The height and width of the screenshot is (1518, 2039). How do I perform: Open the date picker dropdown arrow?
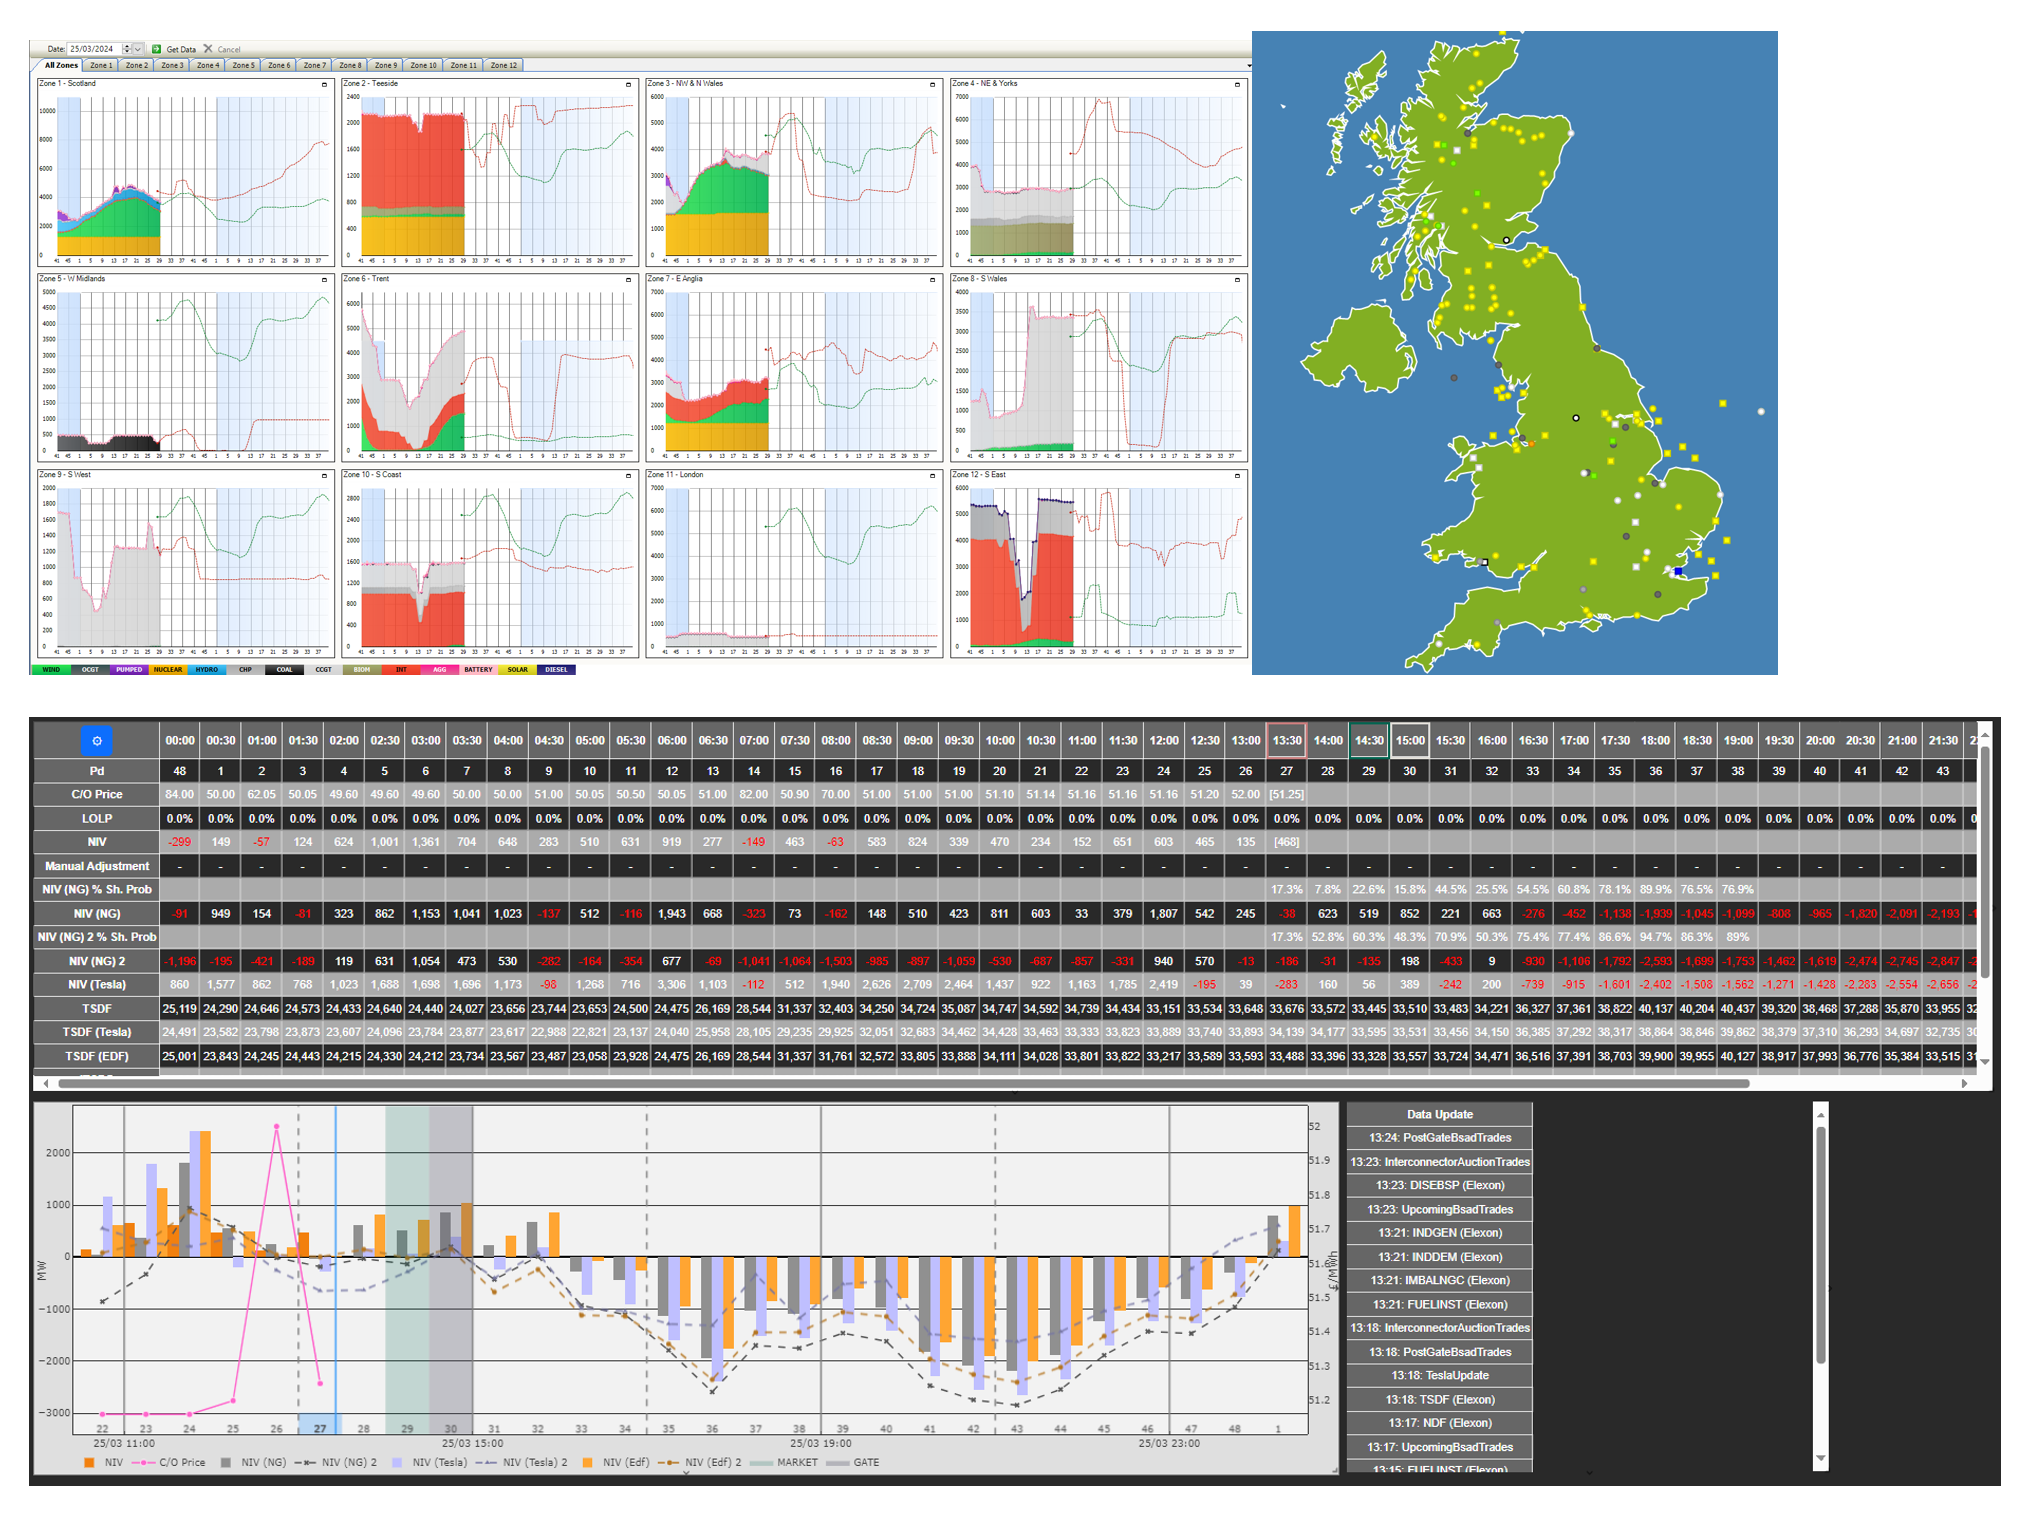(138, 48)
